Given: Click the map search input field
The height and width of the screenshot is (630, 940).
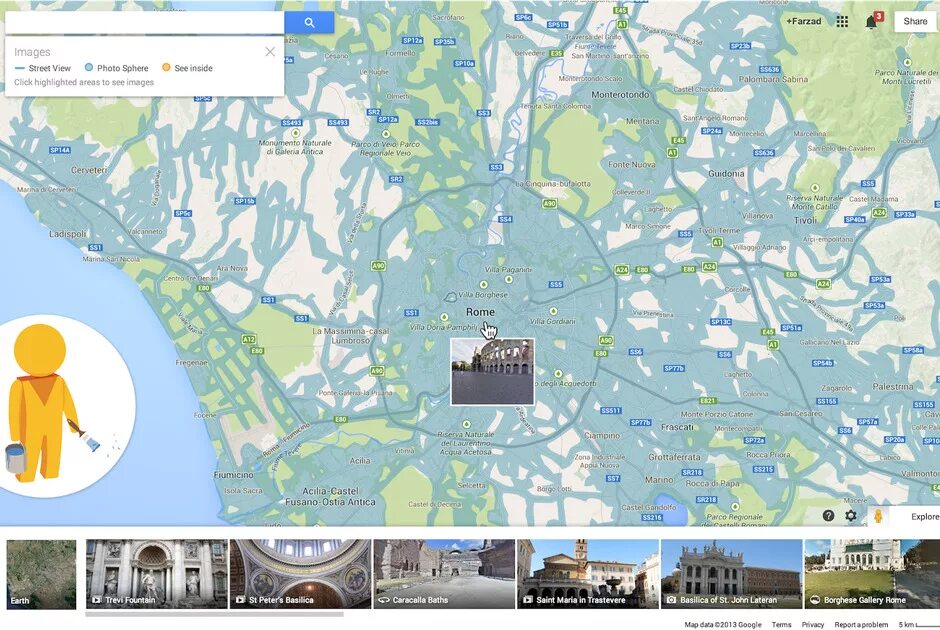Looking at the screenshot, I should tap(144, 22).
